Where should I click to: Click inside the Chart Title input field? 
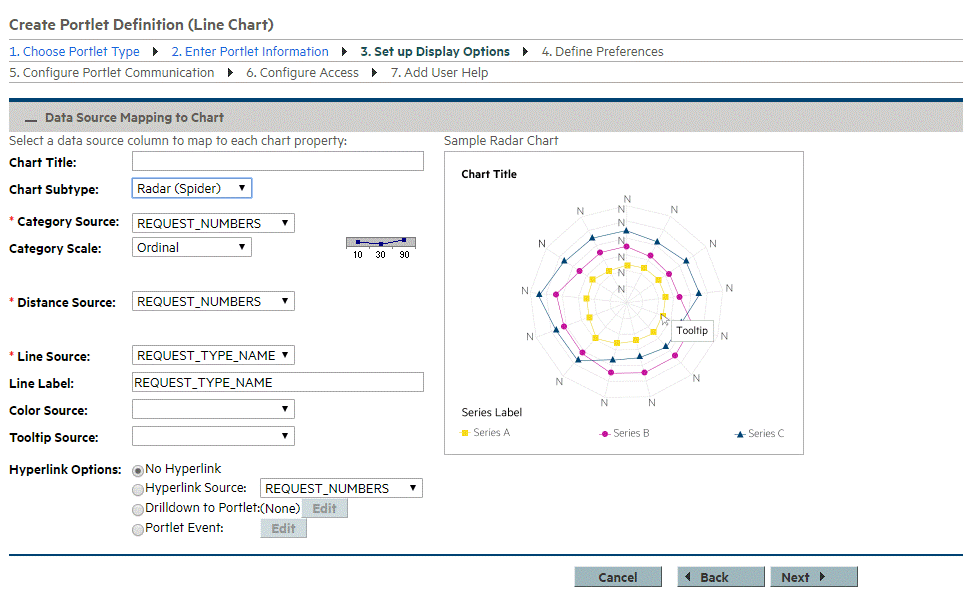[277, 161]
